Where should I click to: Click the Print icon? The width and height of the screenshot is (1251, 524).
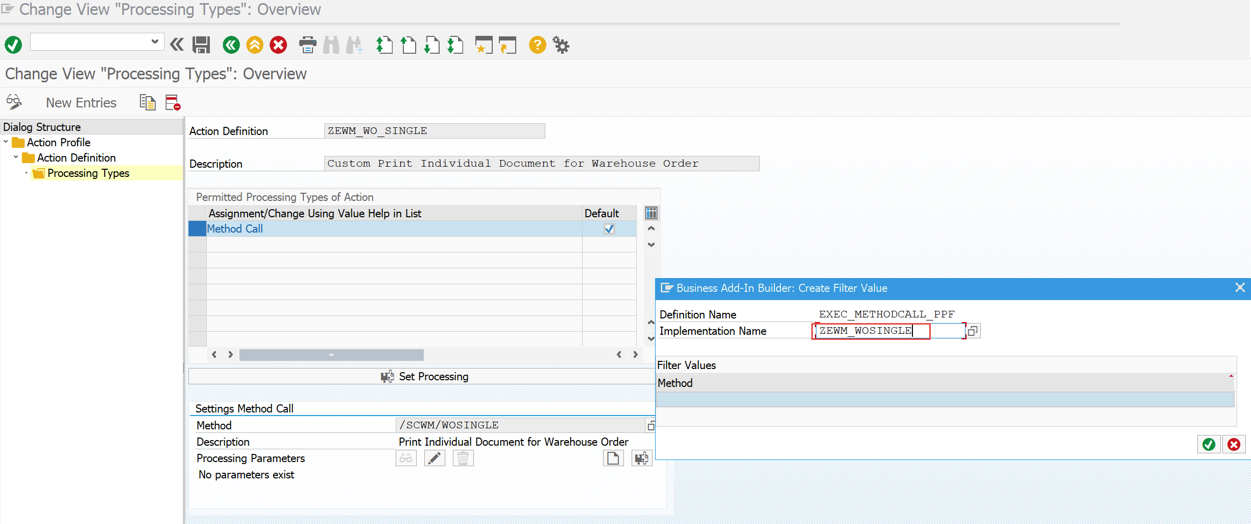(308, 45)
